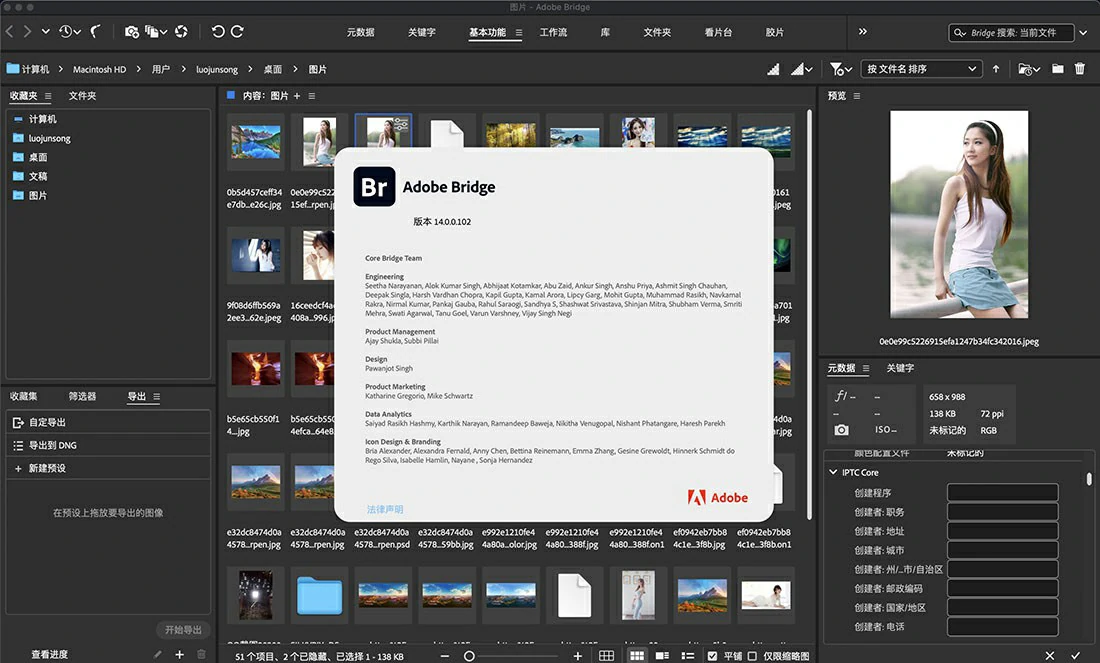Open the thumbnail quality options dropdown
The image size is (1100, 663).
click(802, 69)
